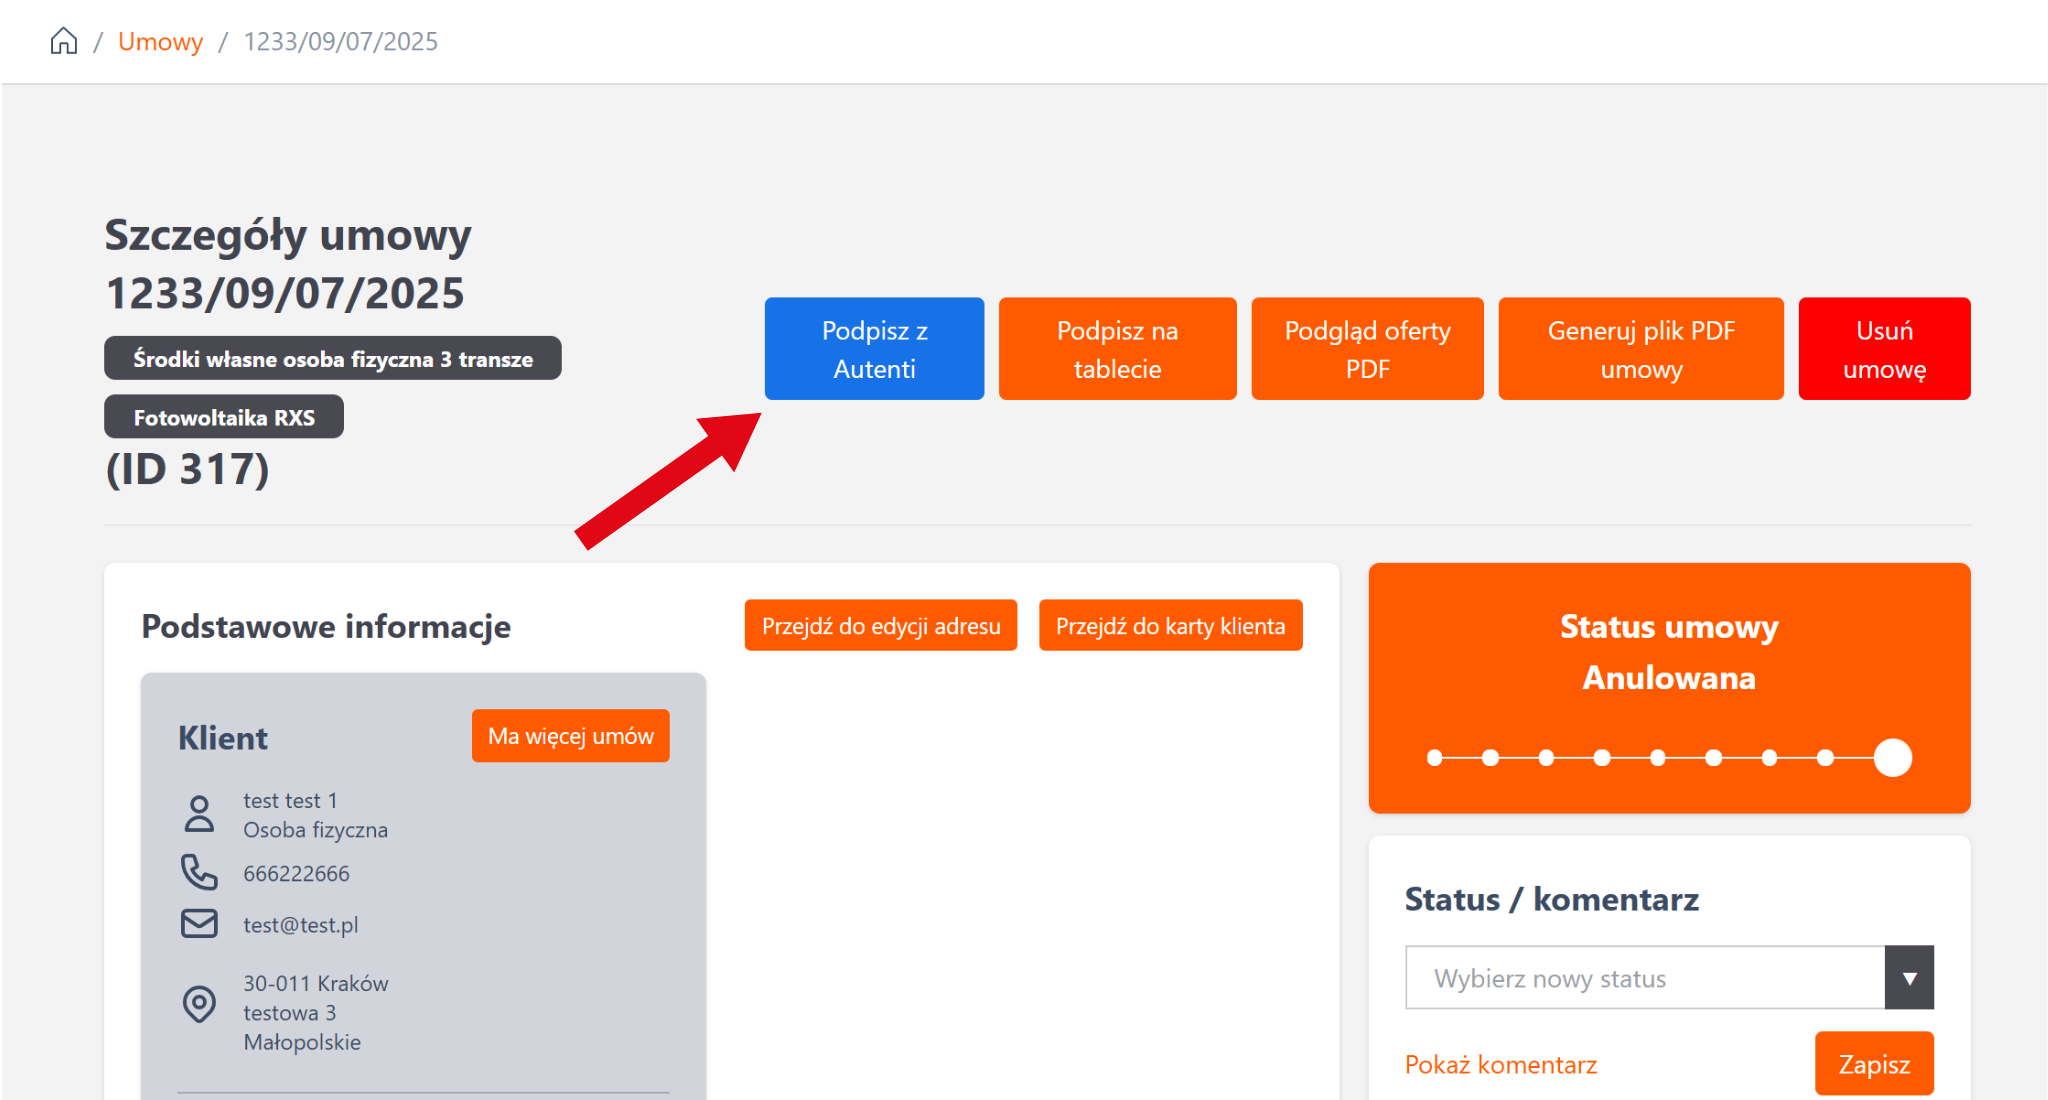
Task: Save the status with the Zapisz button
Action: coord(1873,1064)
